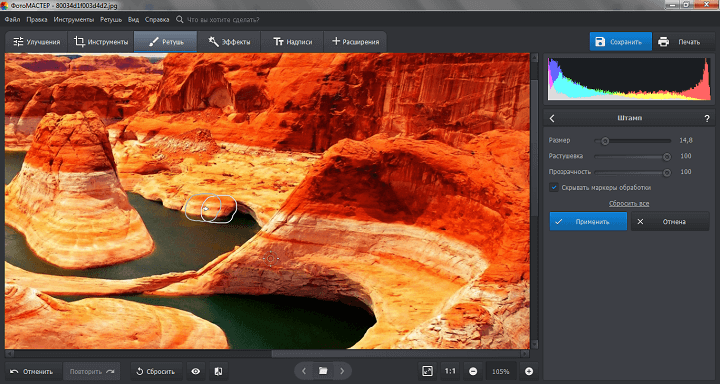Image resolution: width=720 pixels, height=384 pixels.
Task: Open the Вид menu
Action: [x=133, y=20]
